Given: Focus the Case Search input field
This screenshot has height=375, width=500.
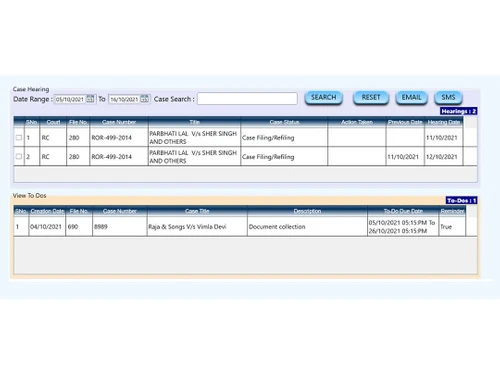Looking at the screenshot, I should (x=247, y=99).
